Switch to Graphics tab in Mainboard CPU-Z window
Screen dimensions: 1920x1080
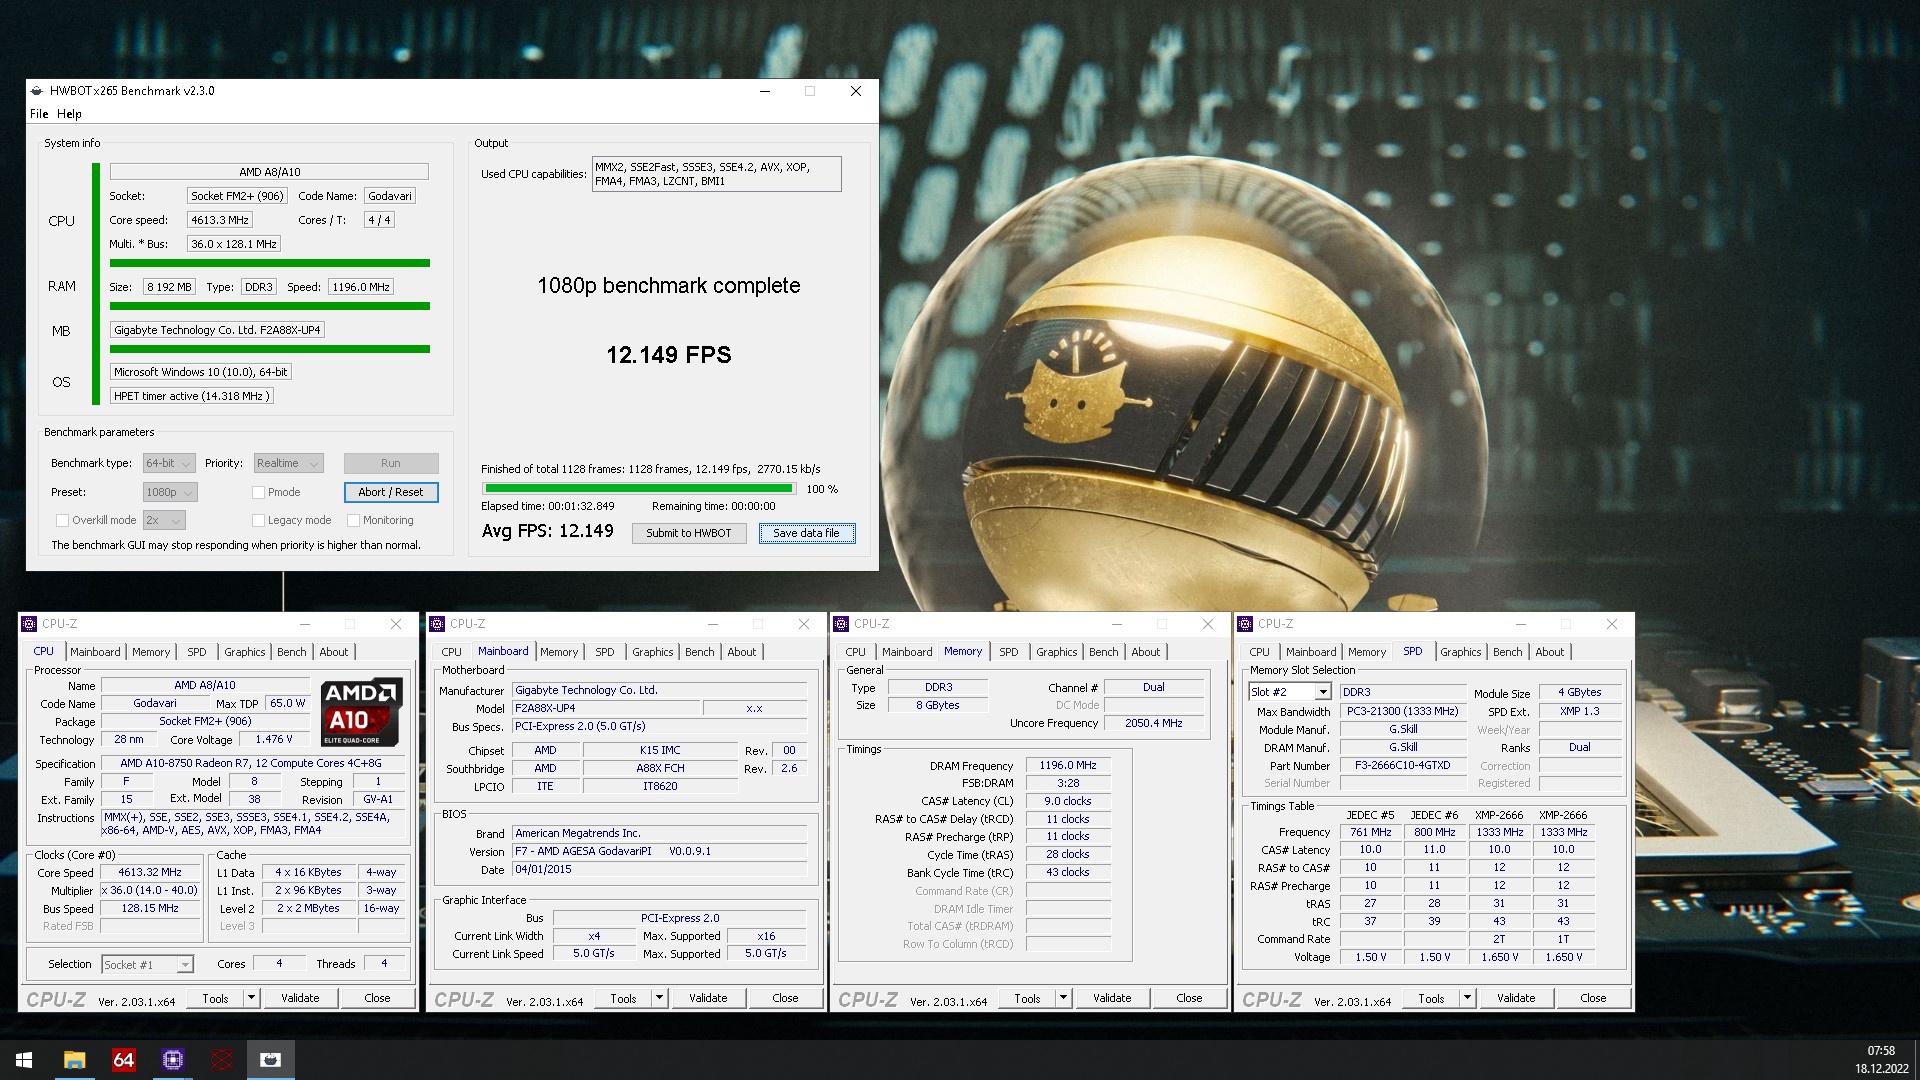point(653,652)
